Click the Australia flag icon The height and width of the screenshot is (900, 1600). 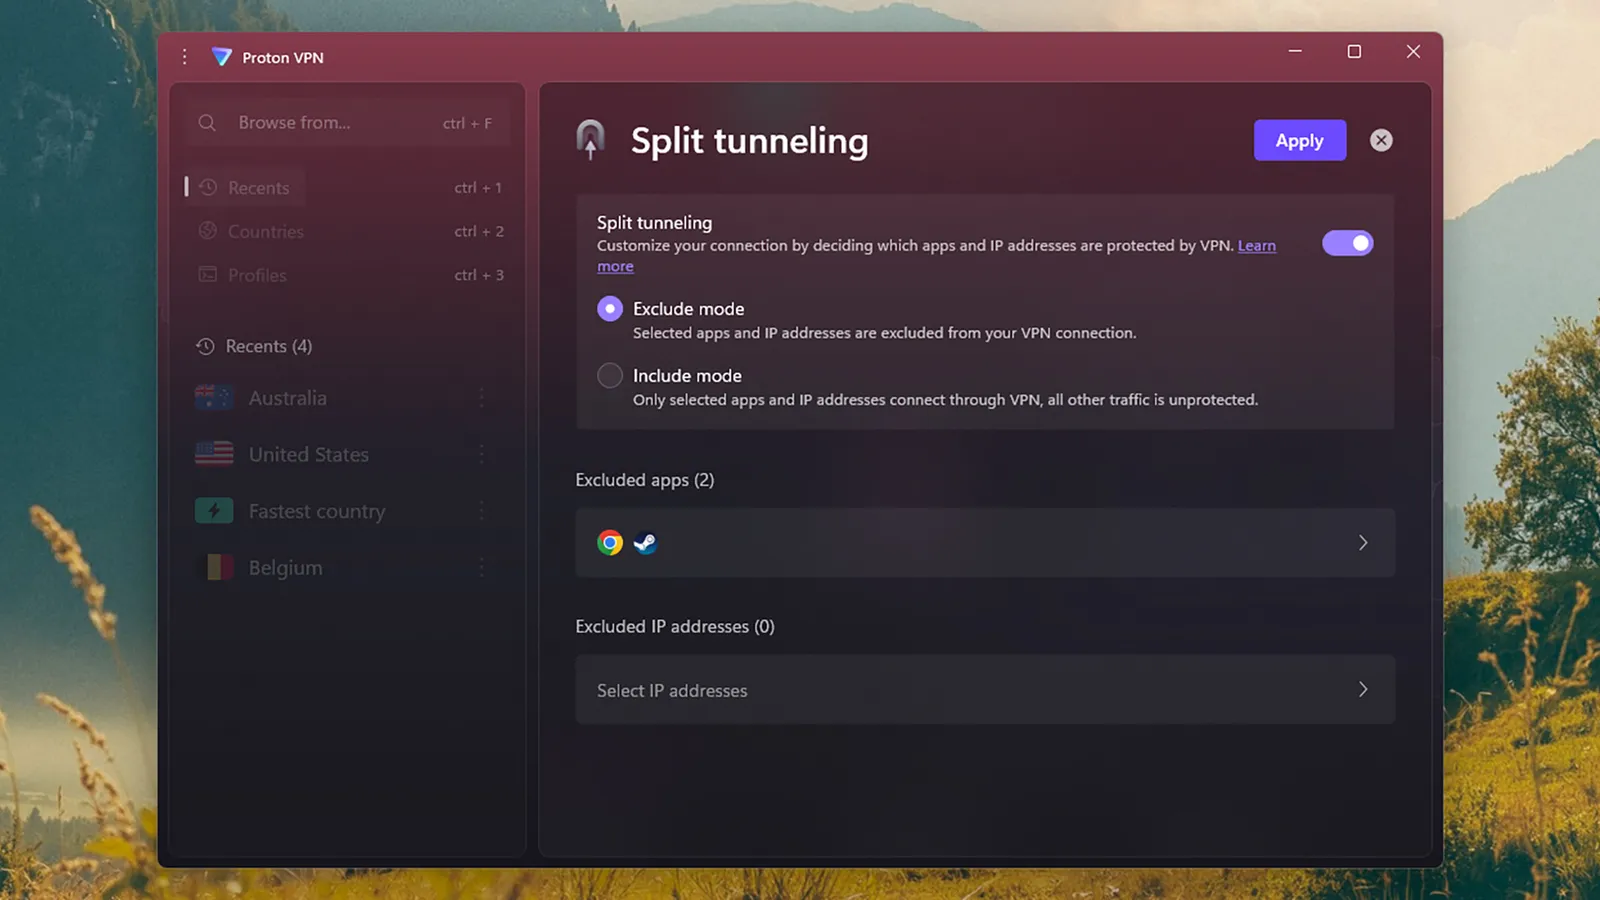click(214, 398)
